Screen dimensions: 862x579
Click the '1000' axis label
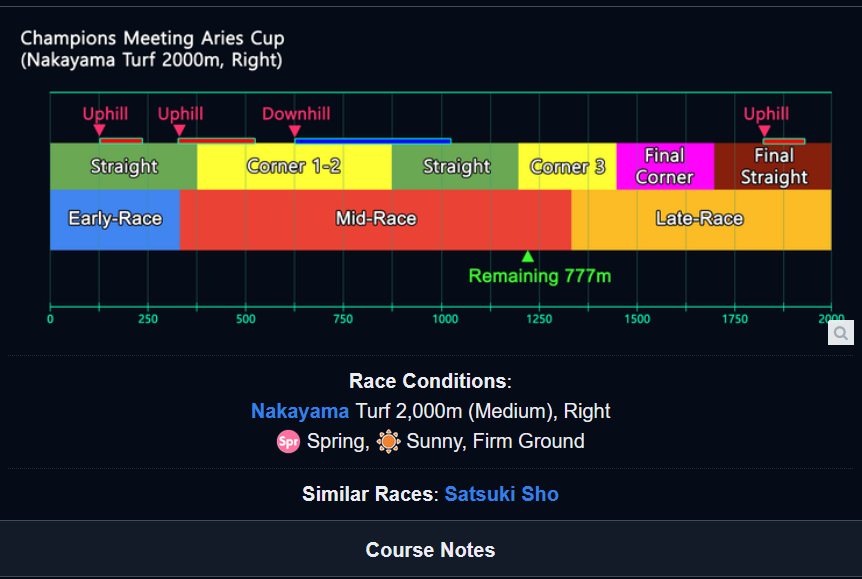tap(445, 319)
